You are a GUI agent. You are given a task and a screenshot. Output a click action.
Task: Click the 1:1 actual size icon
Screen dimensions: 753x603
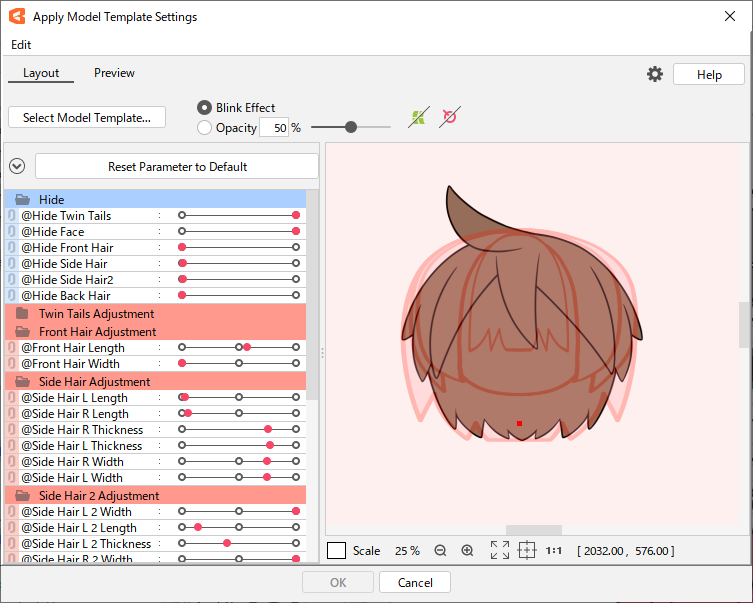[x=553, y=551]
